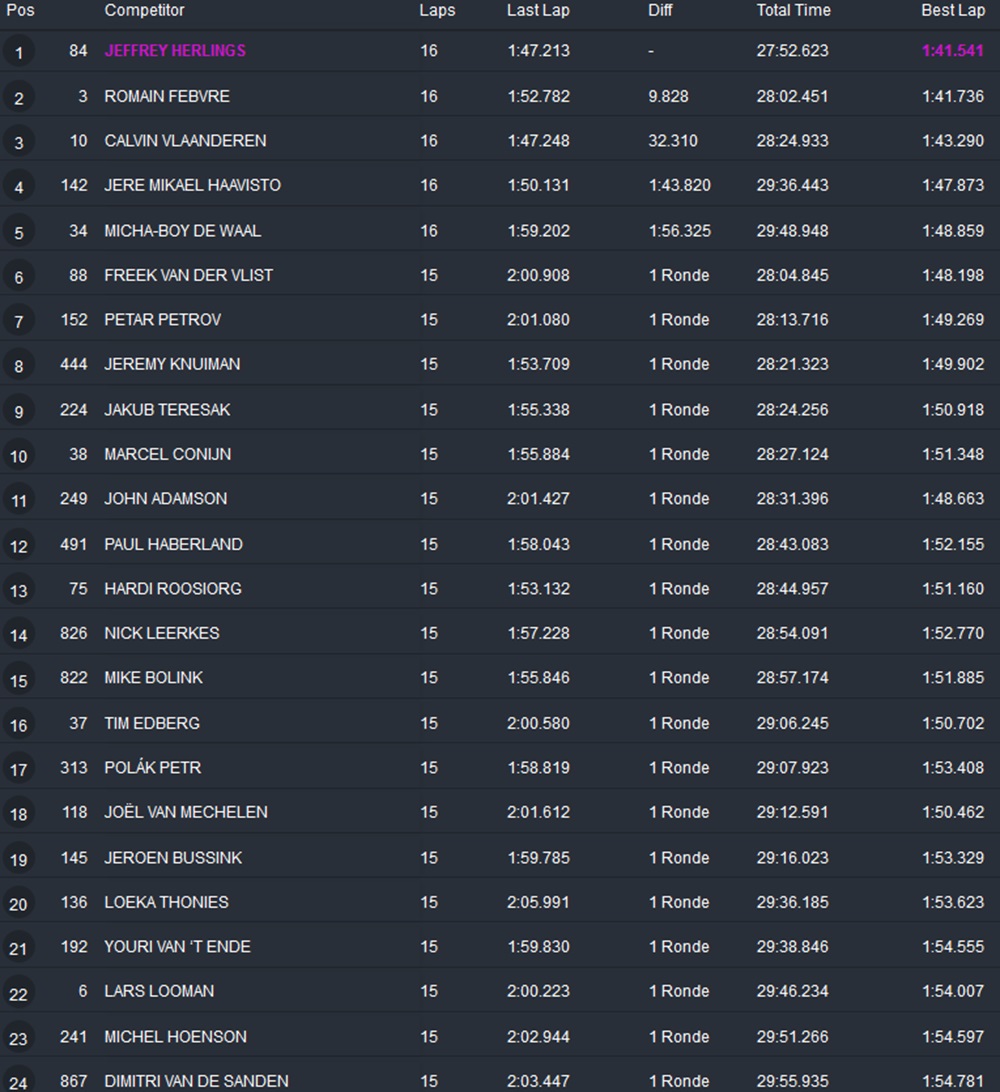Screen dimensions: 1000x1092
Task: Click the position 8 circle badge
Action: click(18, 366)
